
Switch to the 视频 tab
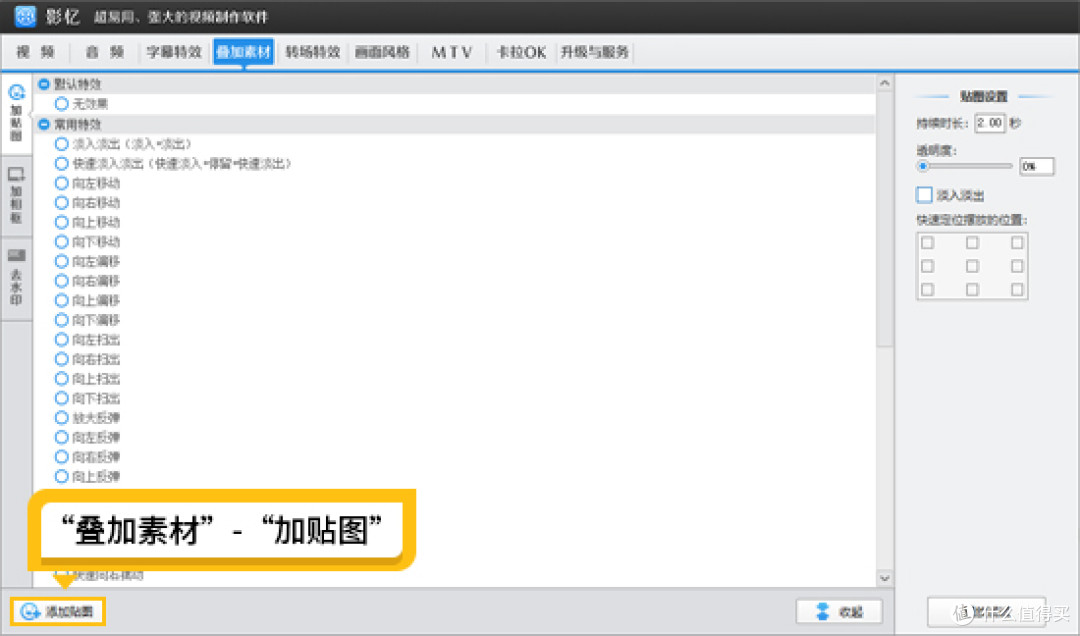35,52
